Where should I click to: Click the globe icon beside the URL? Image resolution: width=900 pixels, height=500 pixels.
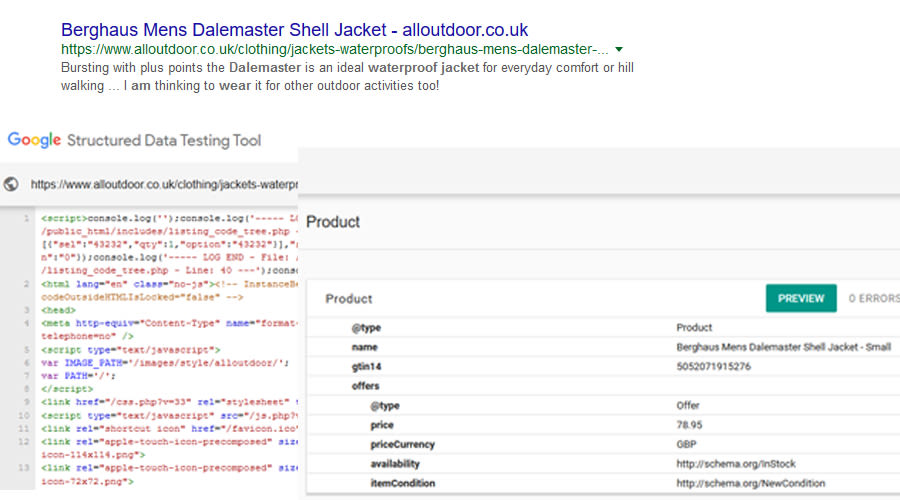tap(11, 184)
